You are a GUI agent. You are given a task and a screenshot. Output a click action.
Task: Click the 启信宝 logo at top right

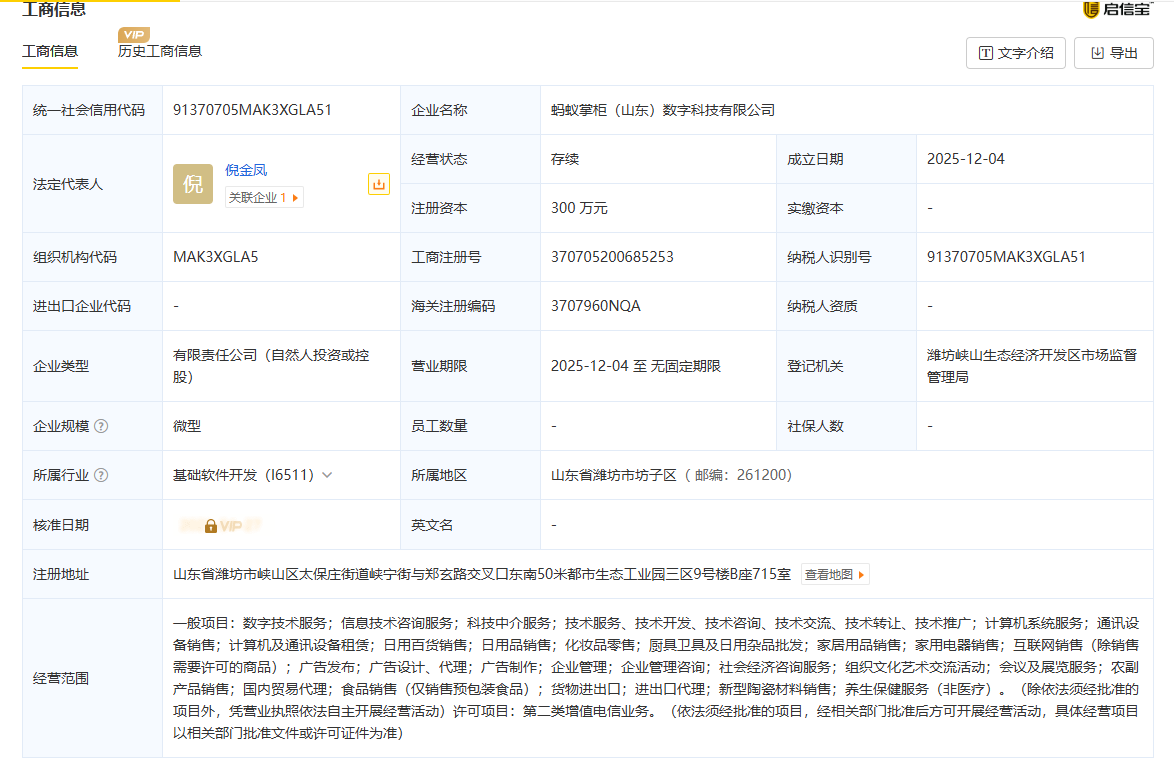click(x=1116, y=10)
